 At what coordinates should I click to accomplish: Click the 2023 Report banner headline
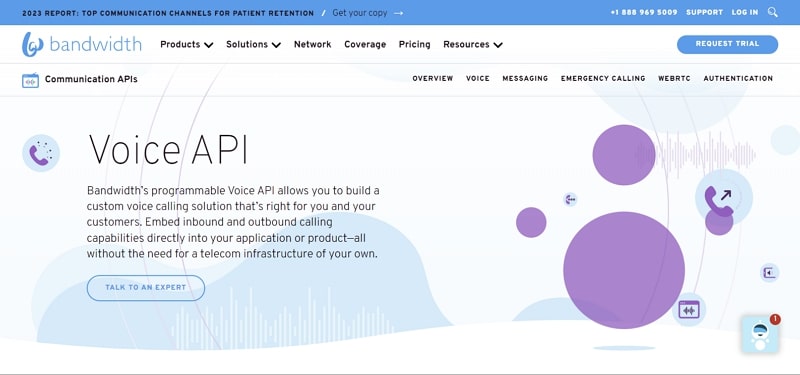[x=168, y=13]
